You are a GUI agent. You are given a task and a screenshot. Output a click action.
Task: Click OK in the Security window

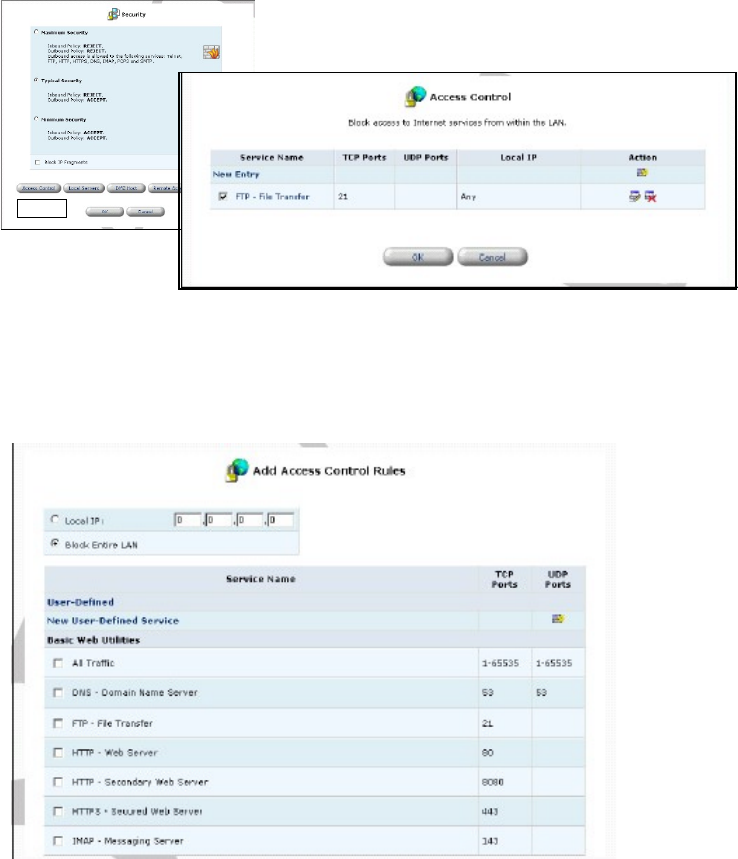pyautogui.click(x=105, y=211)
